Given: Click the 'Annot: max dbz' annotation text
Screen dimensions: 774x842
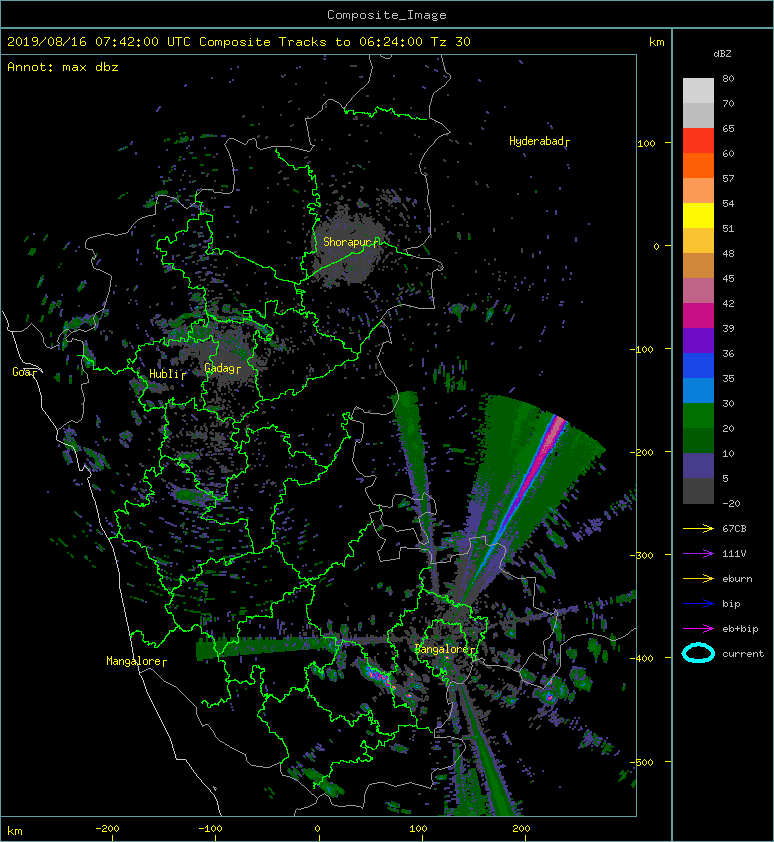Looking at the screenshot, I should (63, 67).
